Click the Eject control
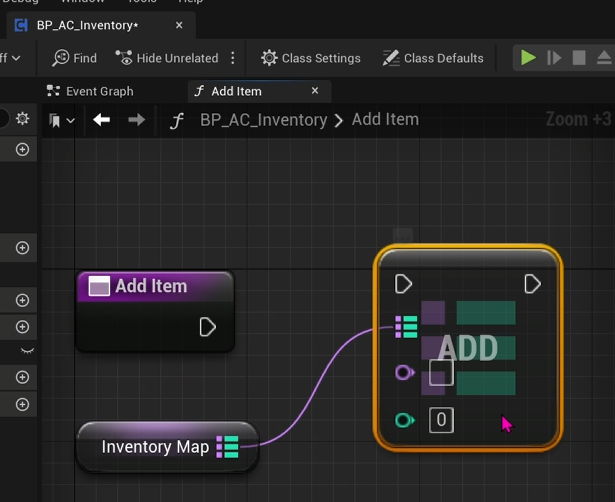 [604, 58]
